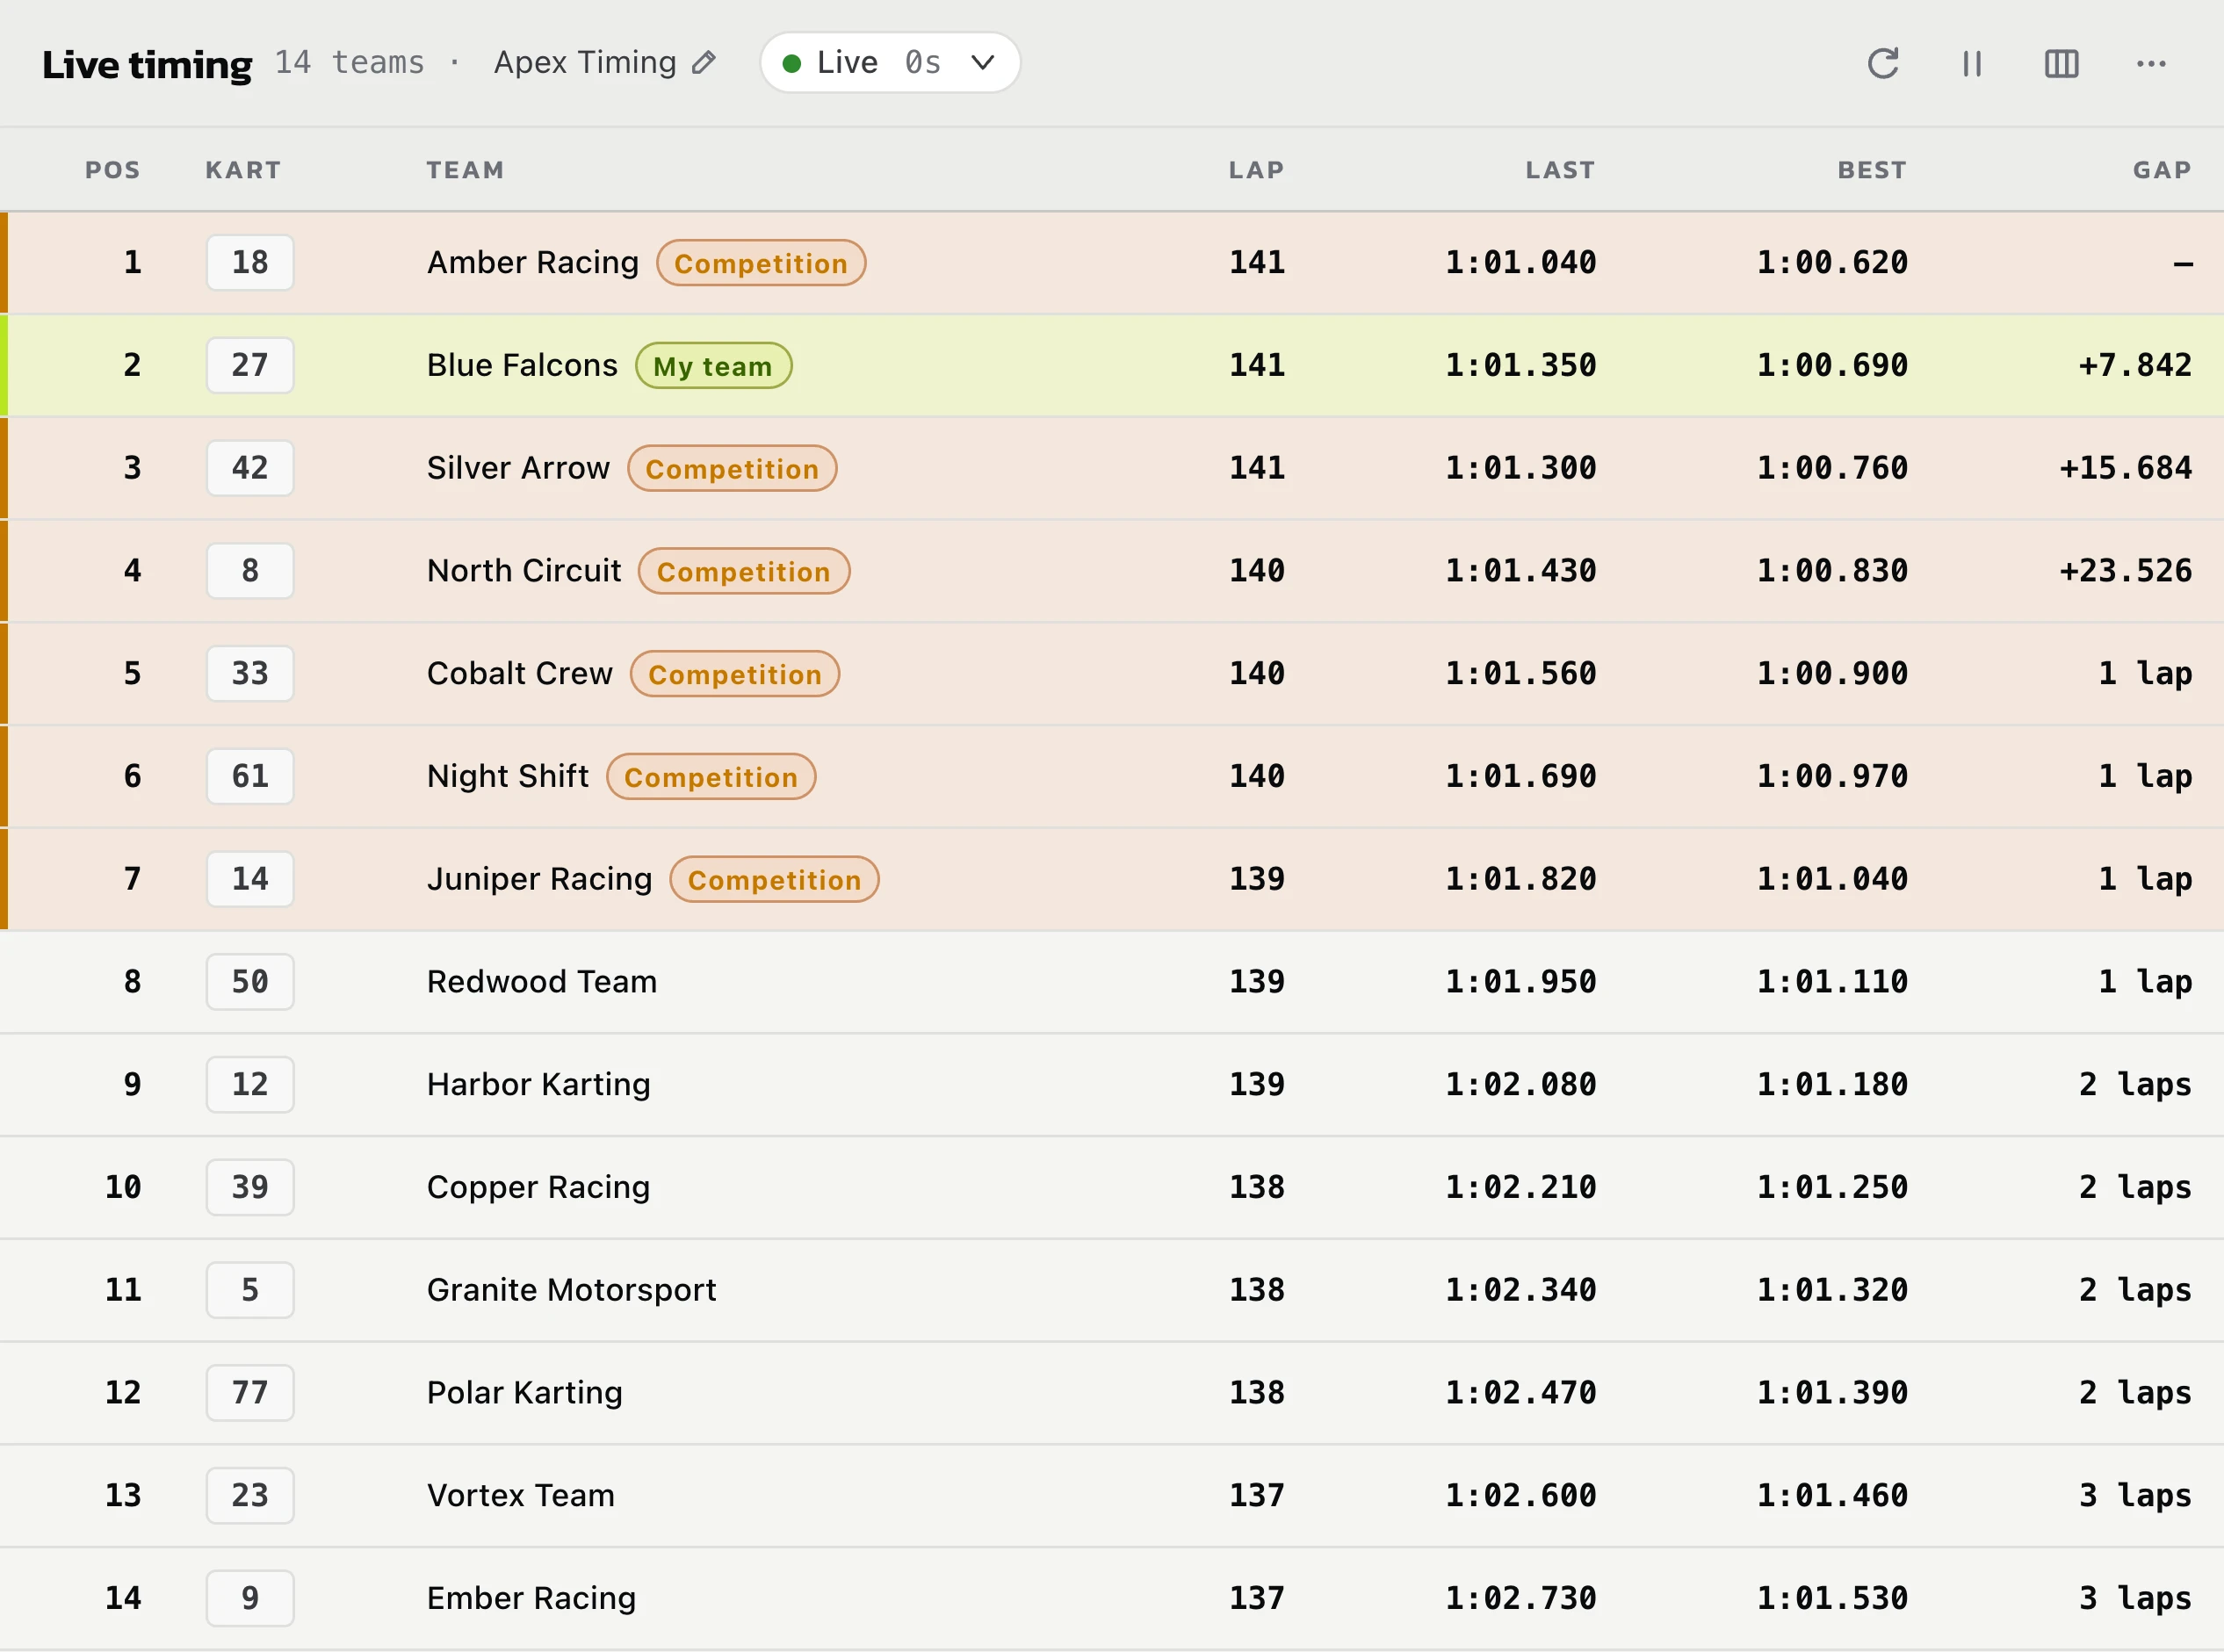Select kart number 50 badge

pyautogui.click(x=250, y=982)
